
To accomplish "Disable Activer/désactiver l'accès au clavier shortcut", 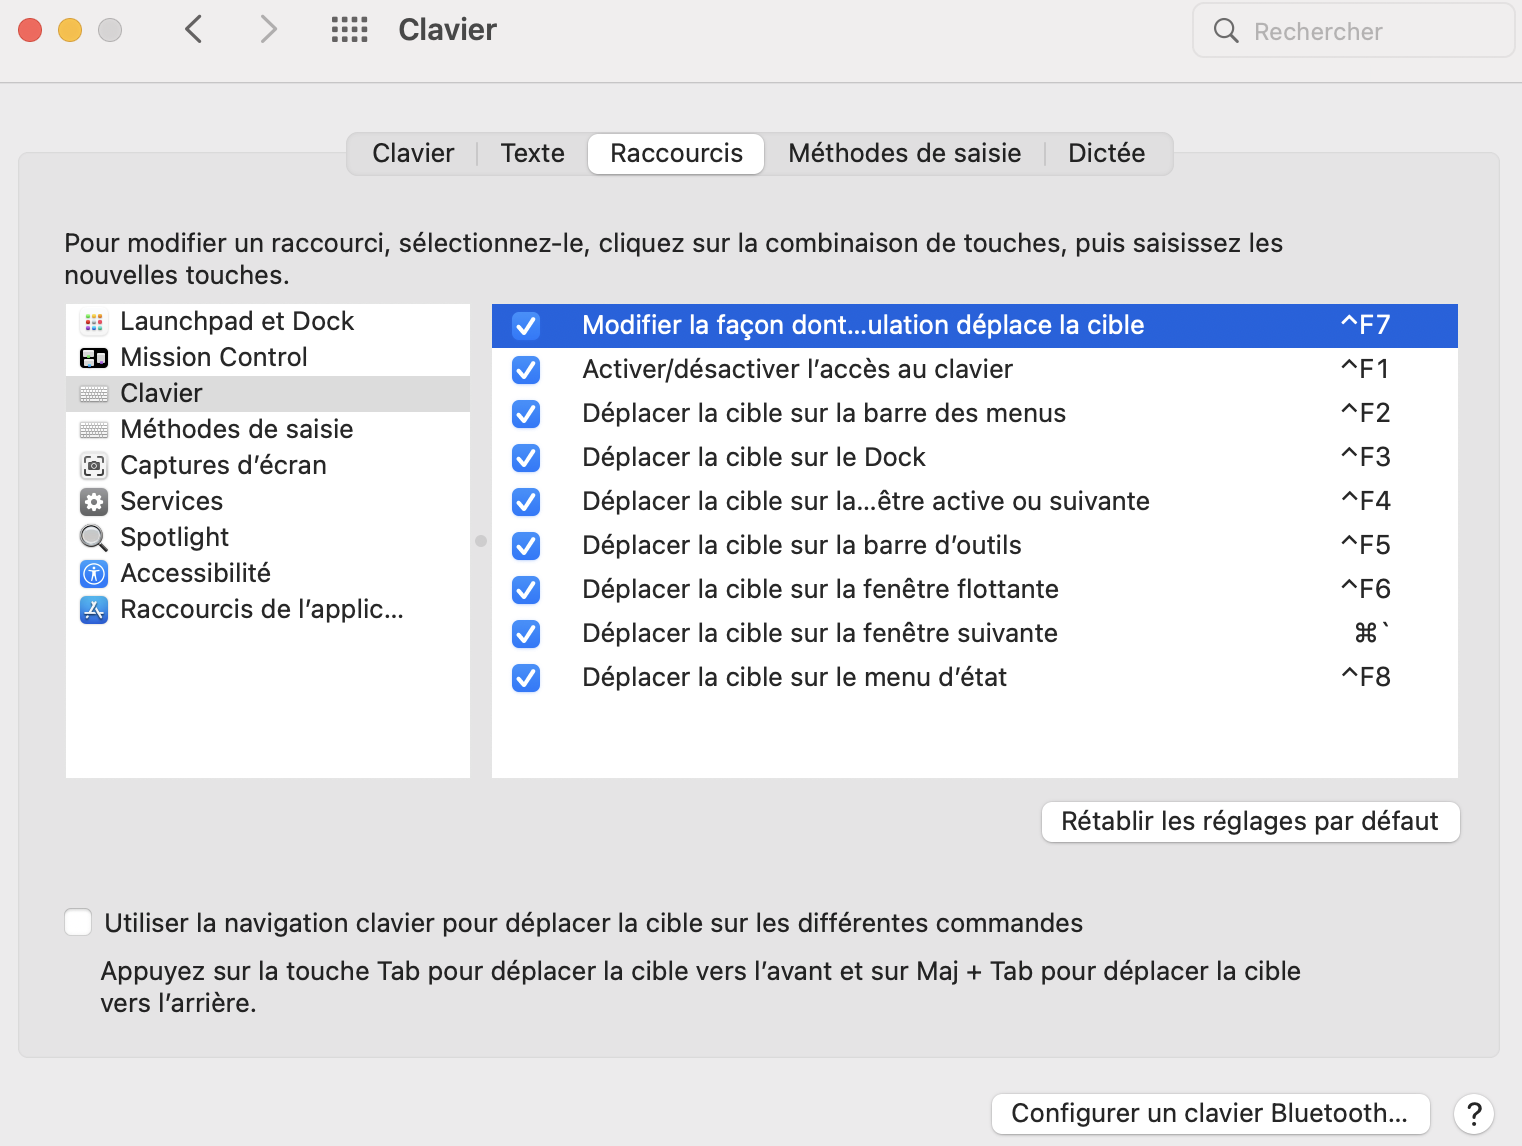I will pos(525,370).
